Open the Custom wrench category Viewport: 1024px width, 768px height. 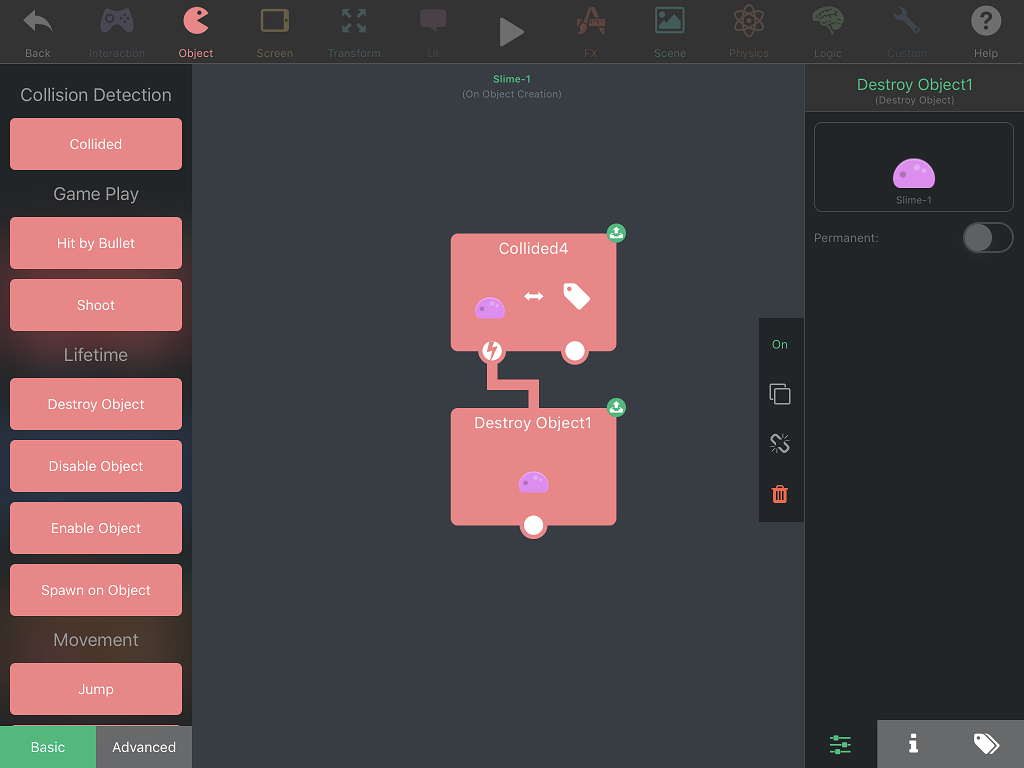(x=906, y=31)
